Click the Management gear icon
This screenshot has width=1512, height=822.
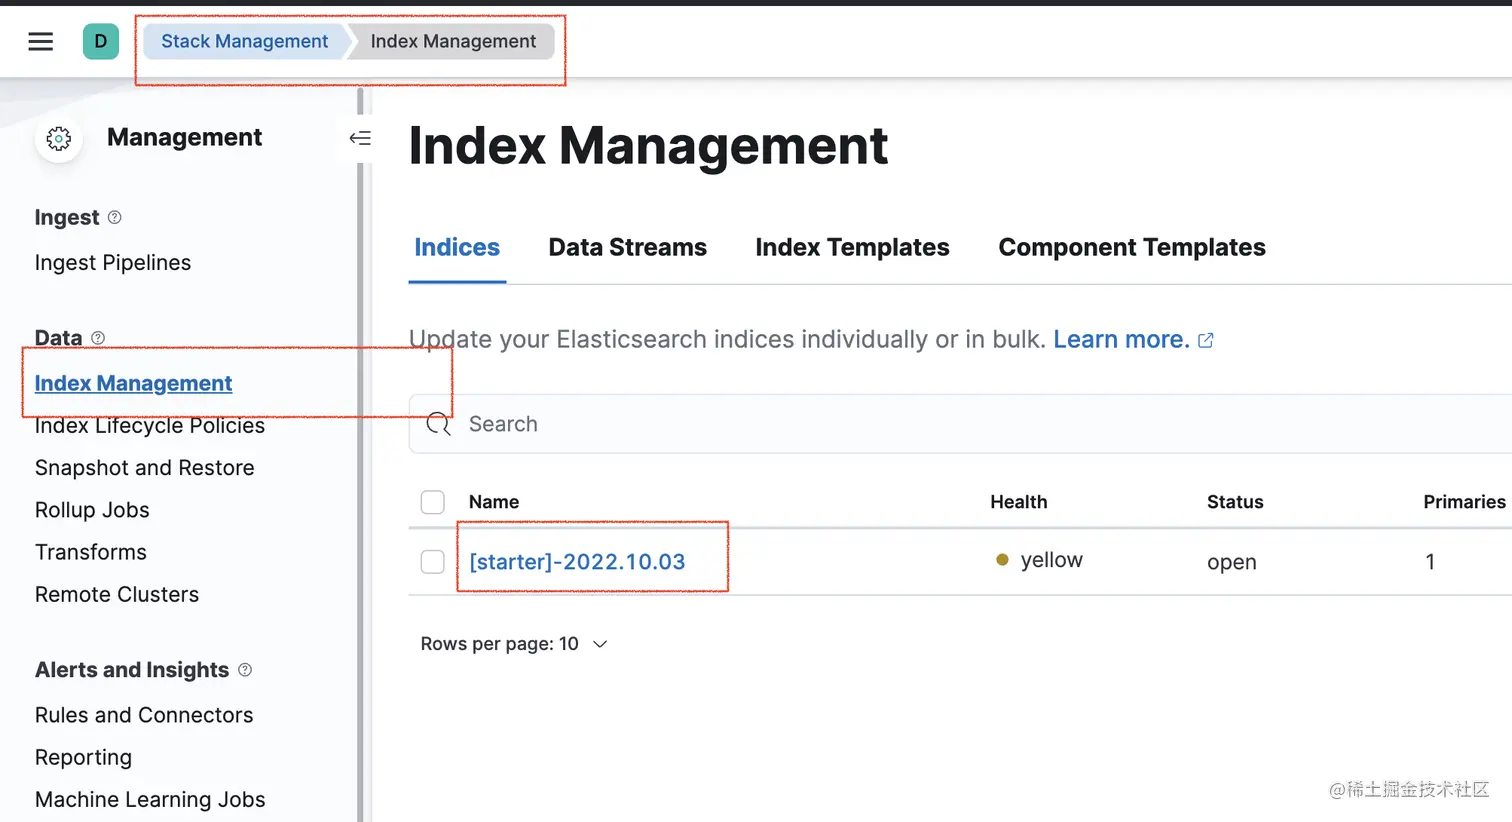59,138
